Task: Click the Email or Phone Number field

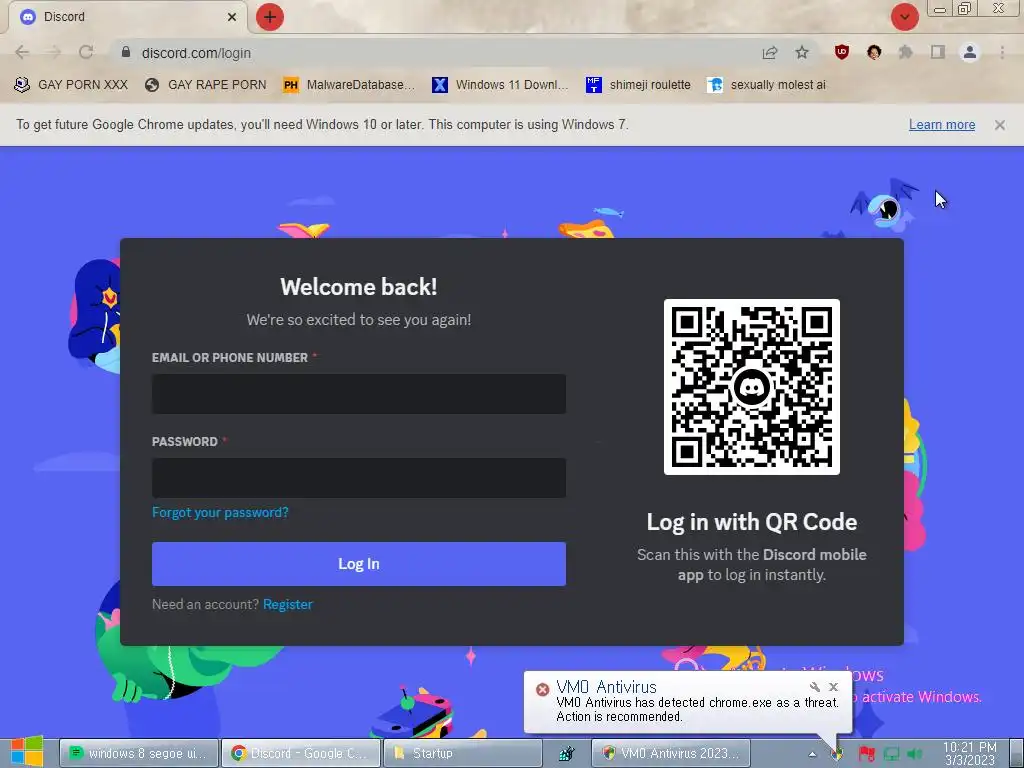Action: (x=359, y=394)
